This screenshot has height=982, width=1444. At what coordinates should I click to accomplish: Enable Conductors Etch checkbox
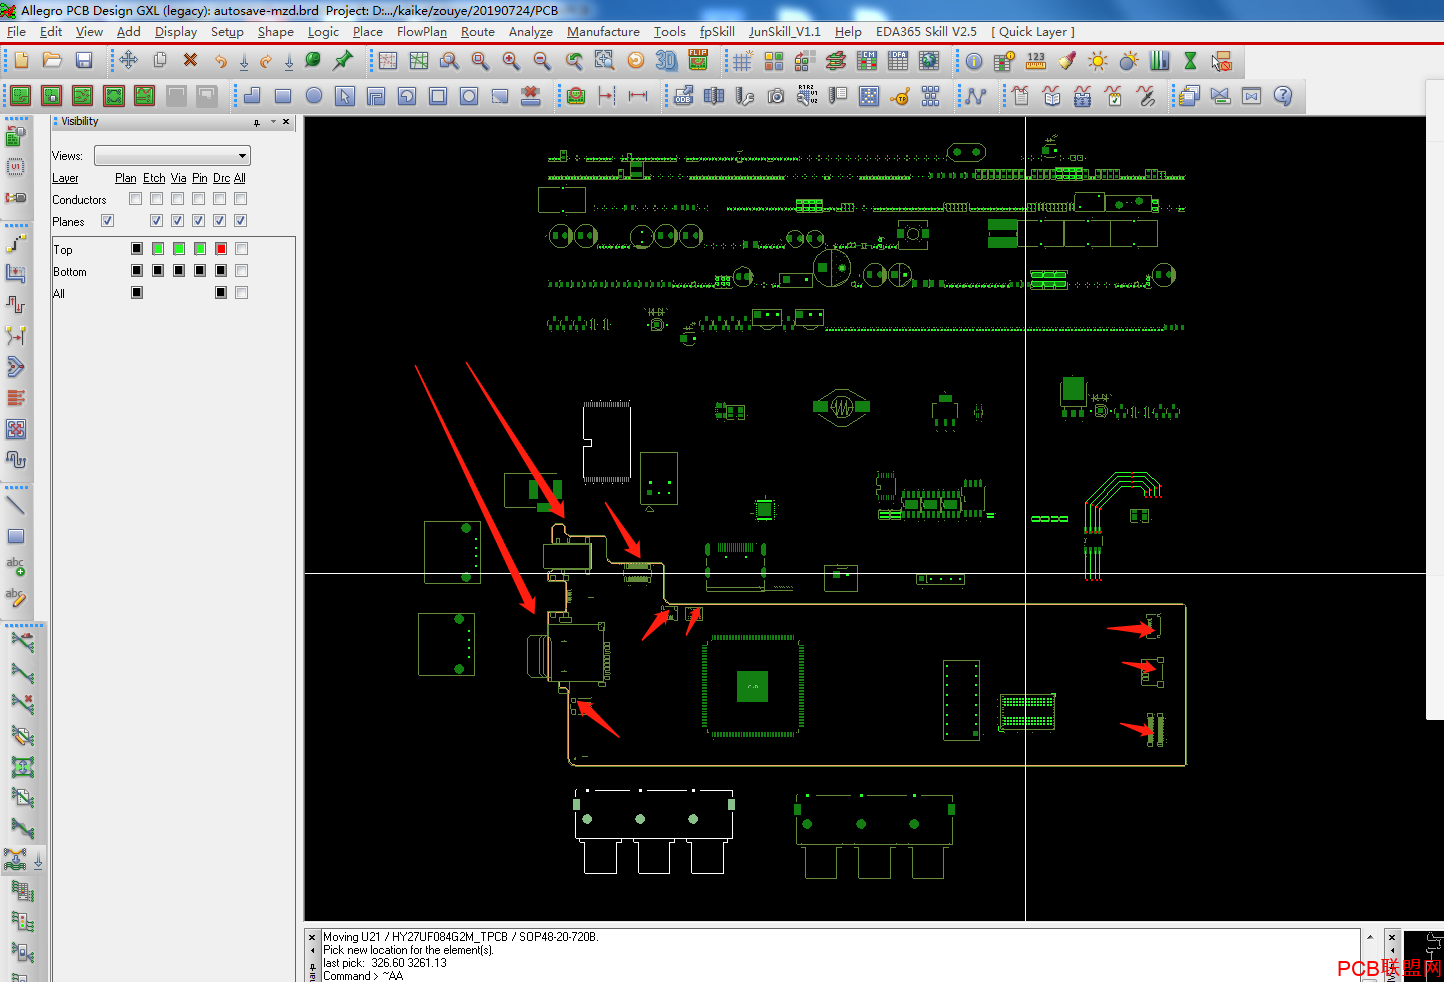(157, 199)
